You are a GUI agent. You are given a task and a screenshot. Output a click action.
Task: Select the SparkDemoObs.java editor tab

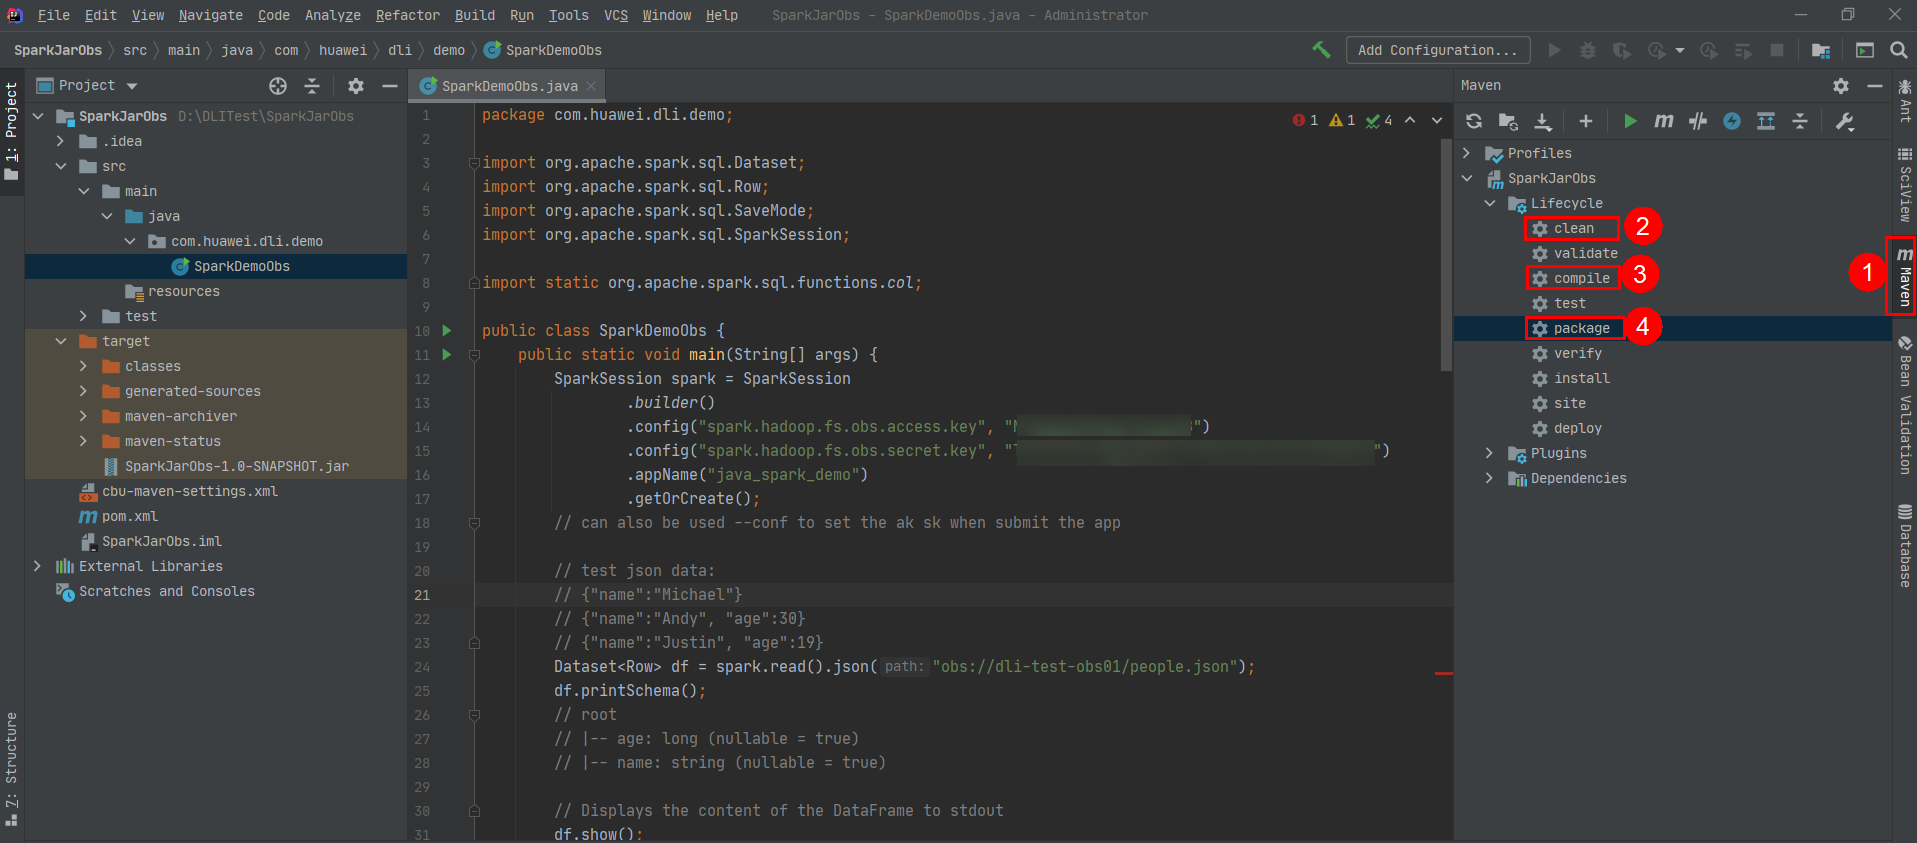(x=509, y=86)
